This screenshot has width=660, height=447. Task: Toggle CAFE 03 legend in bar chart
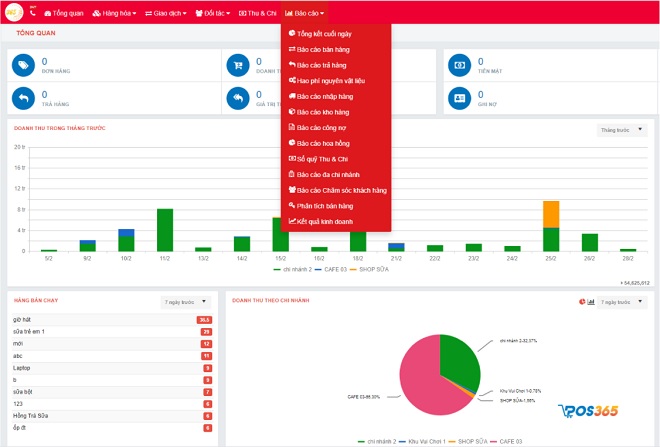pyautogui.click(x=331, y=269)
